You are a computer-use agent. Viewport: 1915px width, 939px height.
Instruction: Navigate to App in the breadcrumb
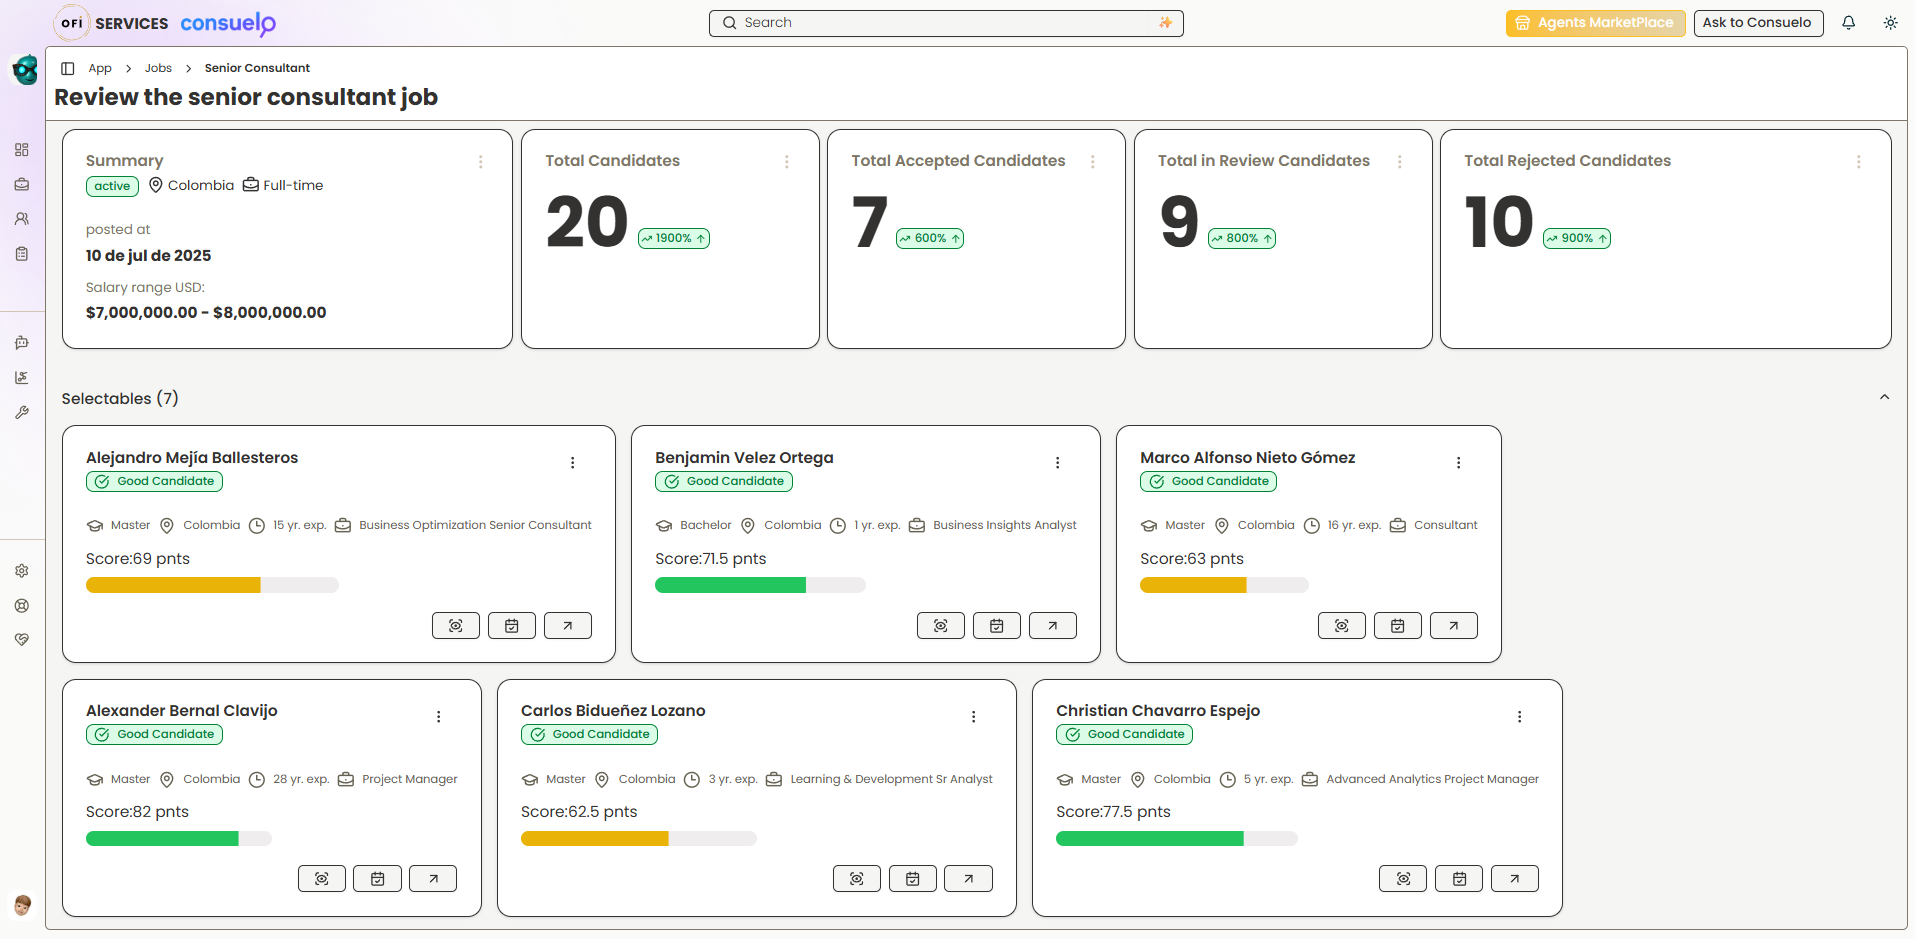coord(100,68)
